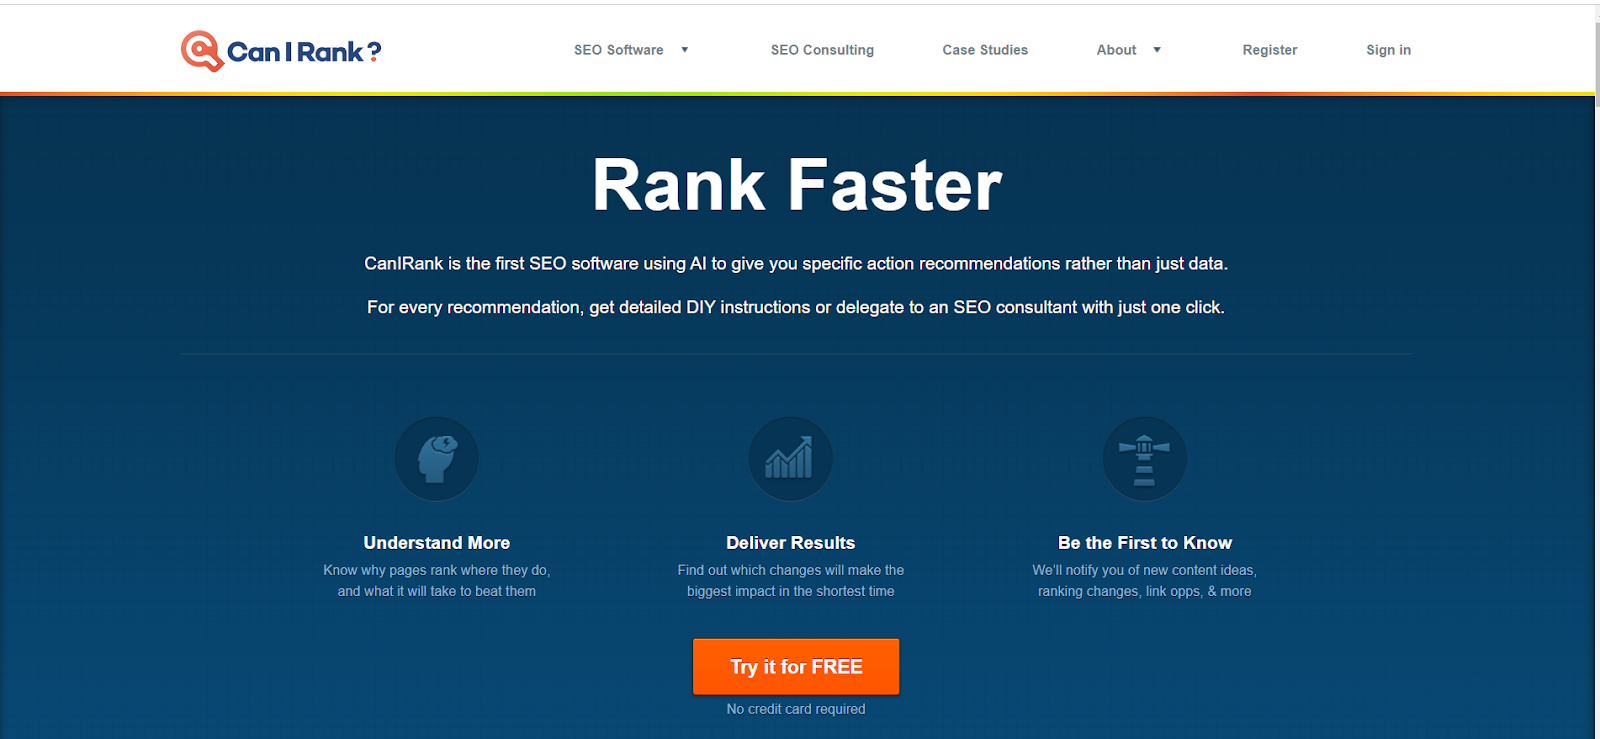Click text 'biggest impact in the shortest time'
The height and width of the screenshot is (739, 1600).
click(x=791, y=591)
